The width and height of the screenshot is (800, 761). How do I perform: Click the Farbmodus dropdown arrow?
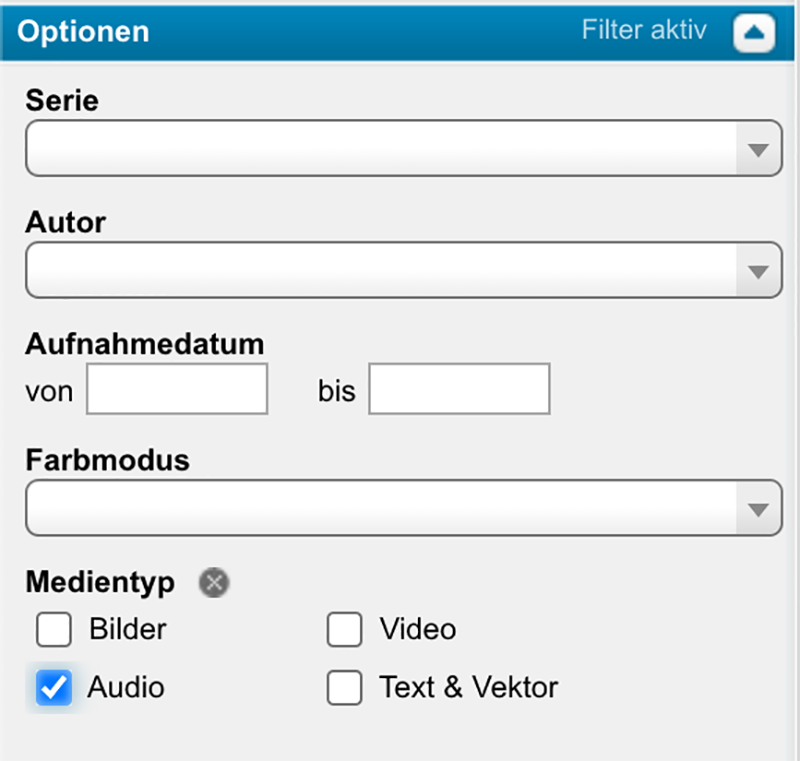click(758, 510)
